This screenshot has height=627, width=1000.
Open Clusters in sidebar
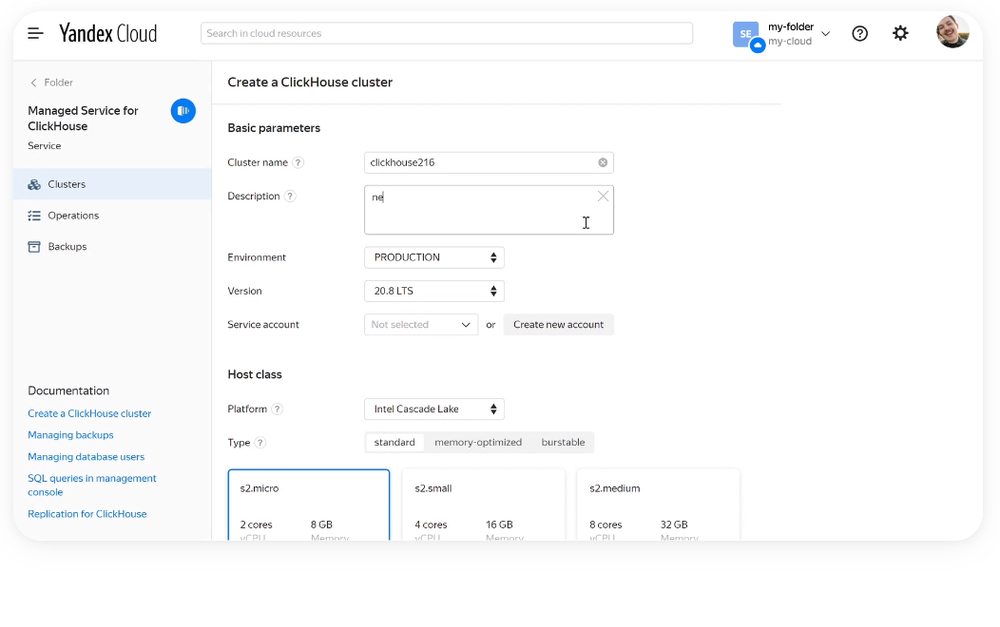click(112, 184)
